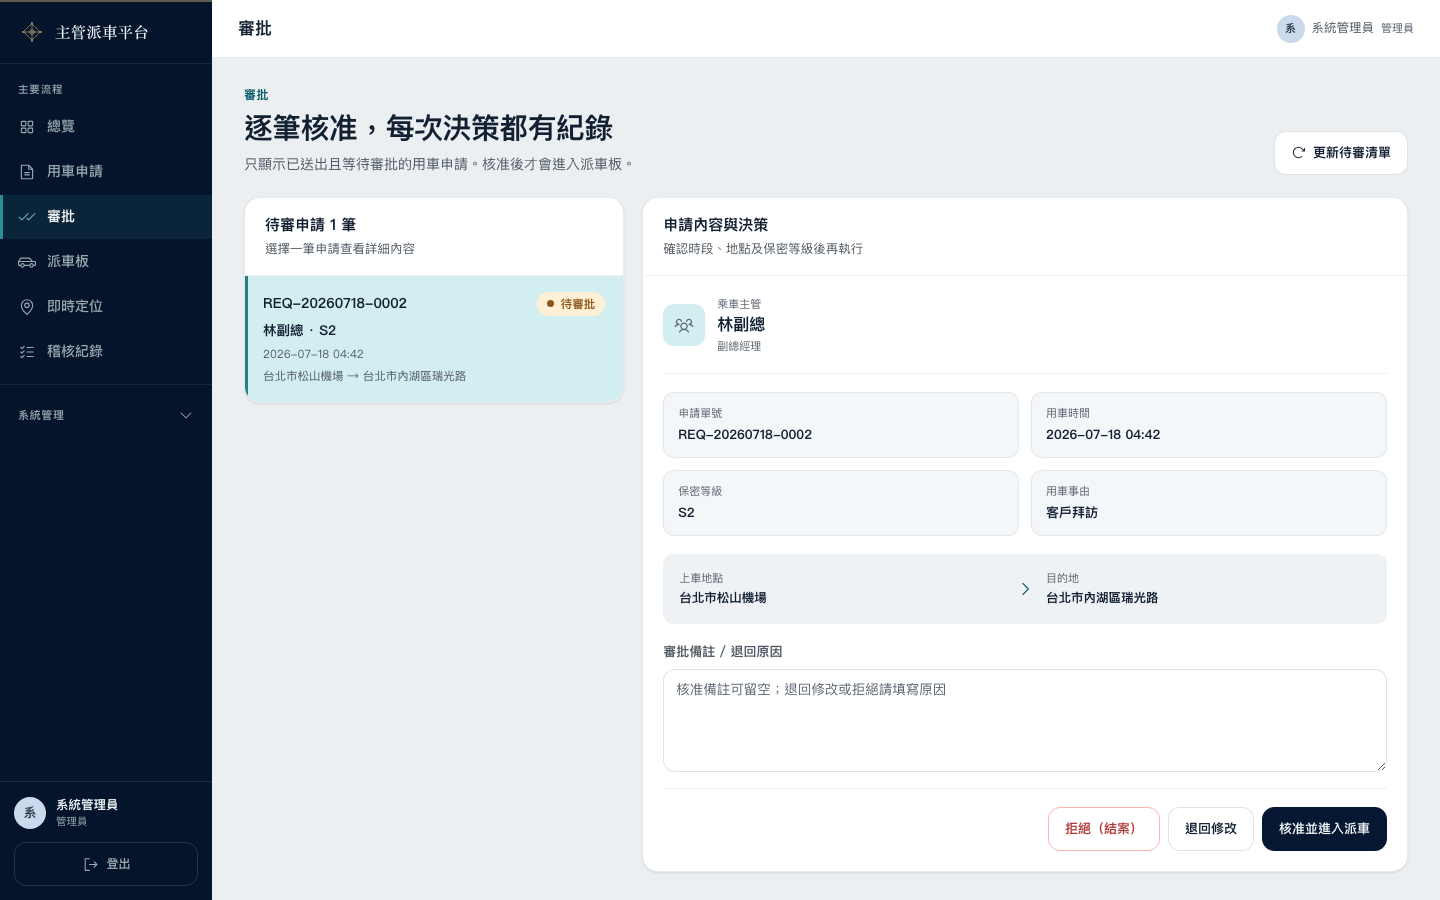Click the arrow chevron between pickup and destination
The height and width of the screenshot is (900, 1440).
(x=1025, y=589)
